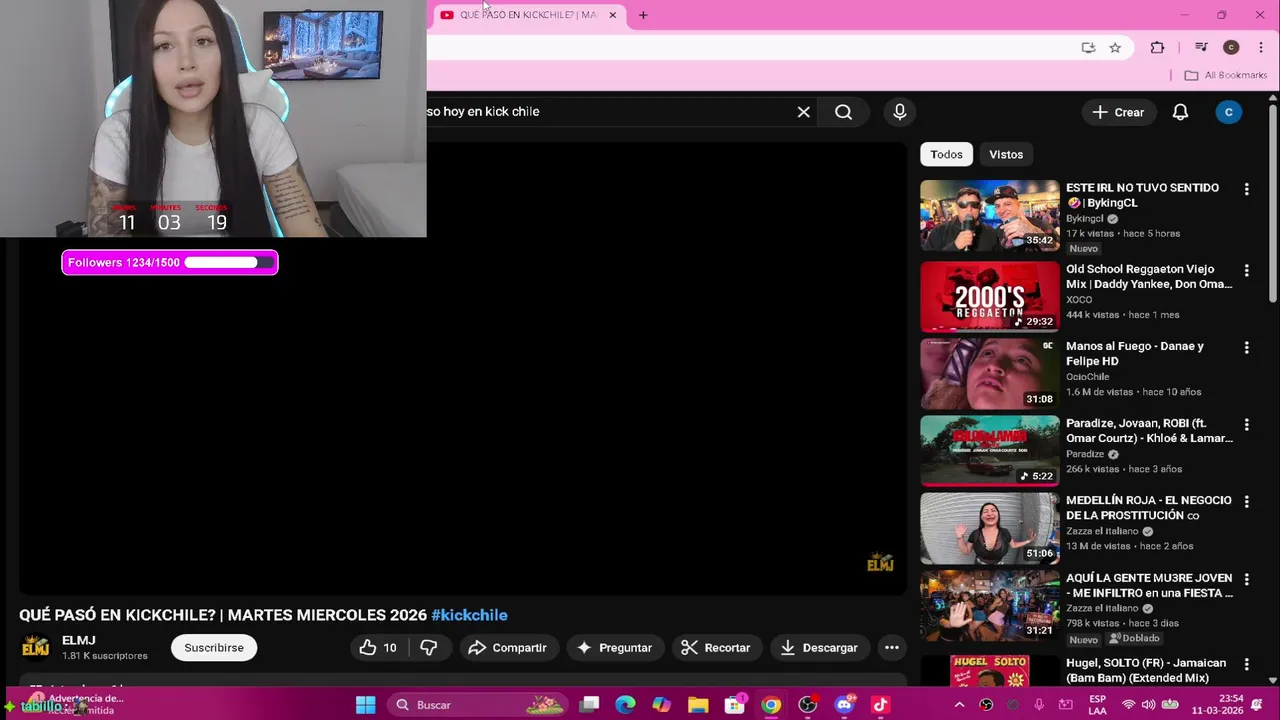
Task: Open YouTube notifications bell
Action: coord(1180,112)
